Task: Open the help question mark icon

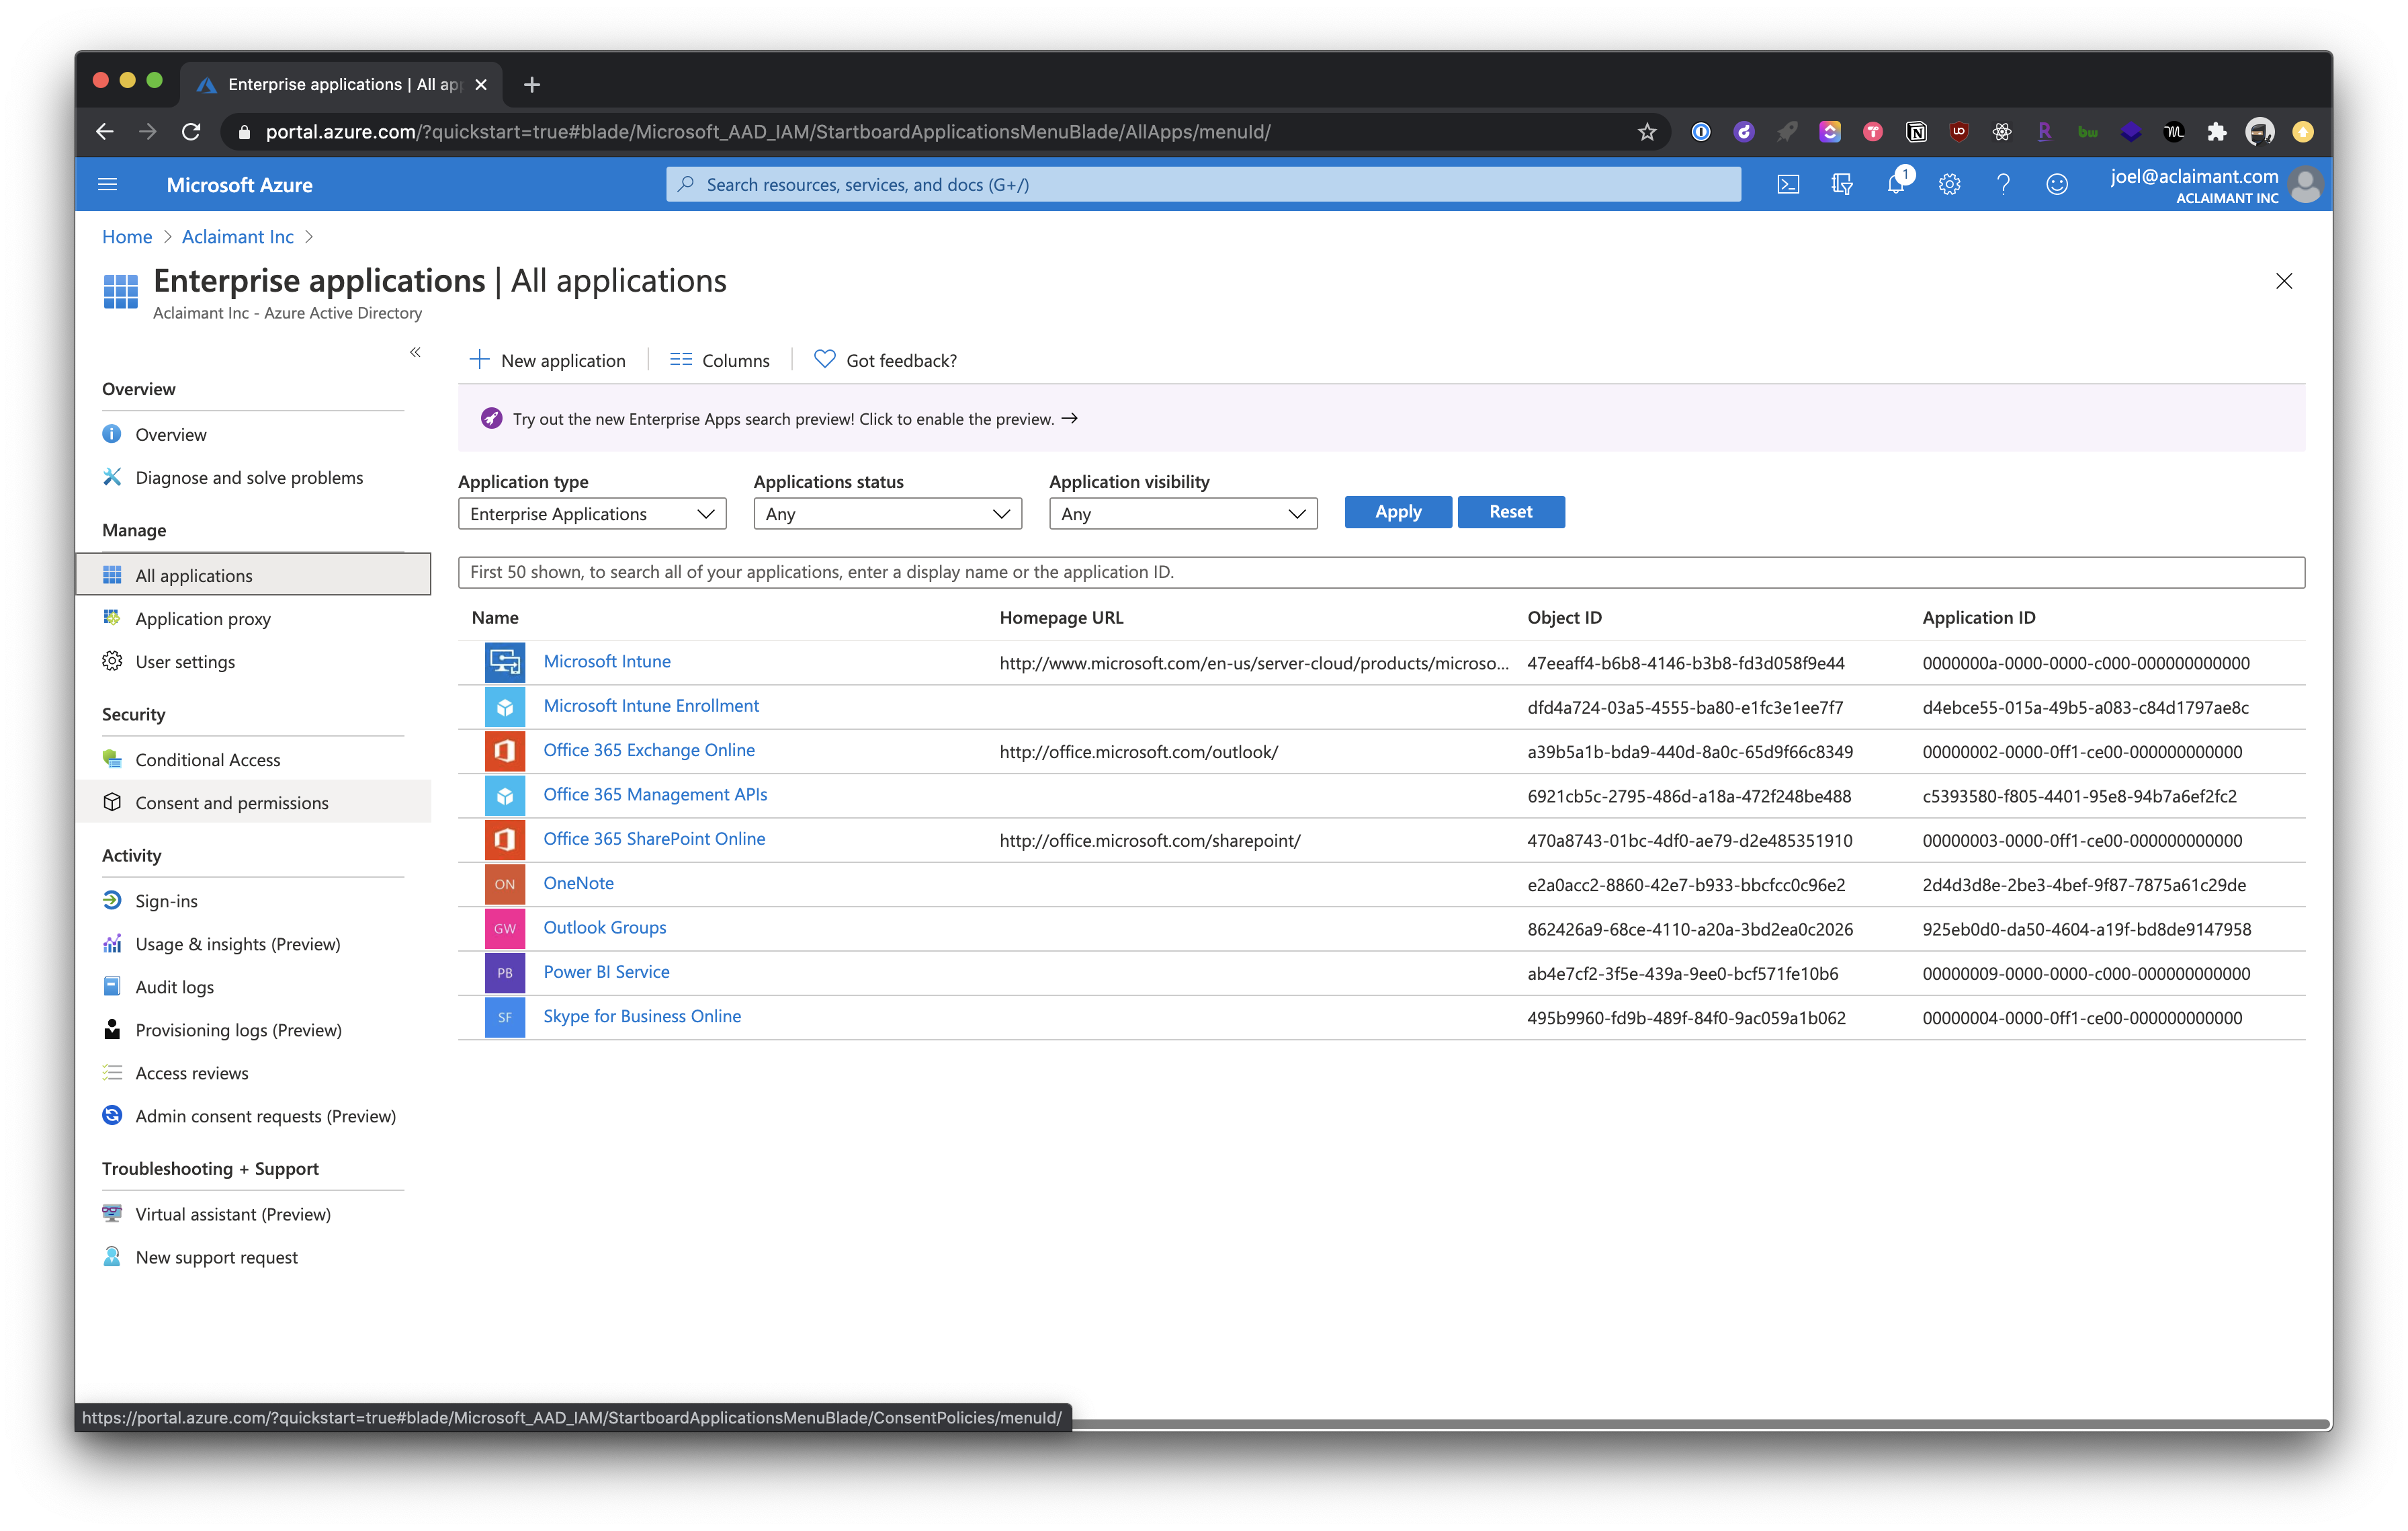Action: pos(2003,184)
